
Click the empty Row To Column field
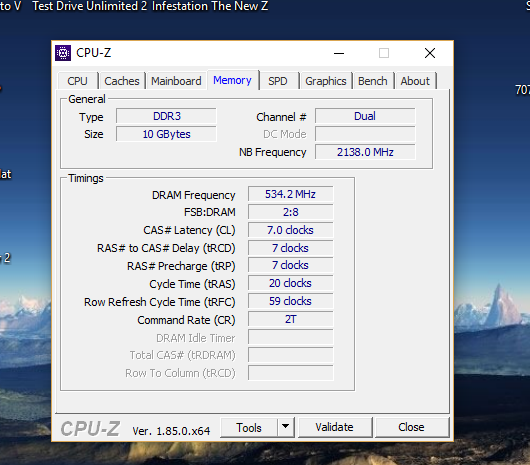point(291,373)
